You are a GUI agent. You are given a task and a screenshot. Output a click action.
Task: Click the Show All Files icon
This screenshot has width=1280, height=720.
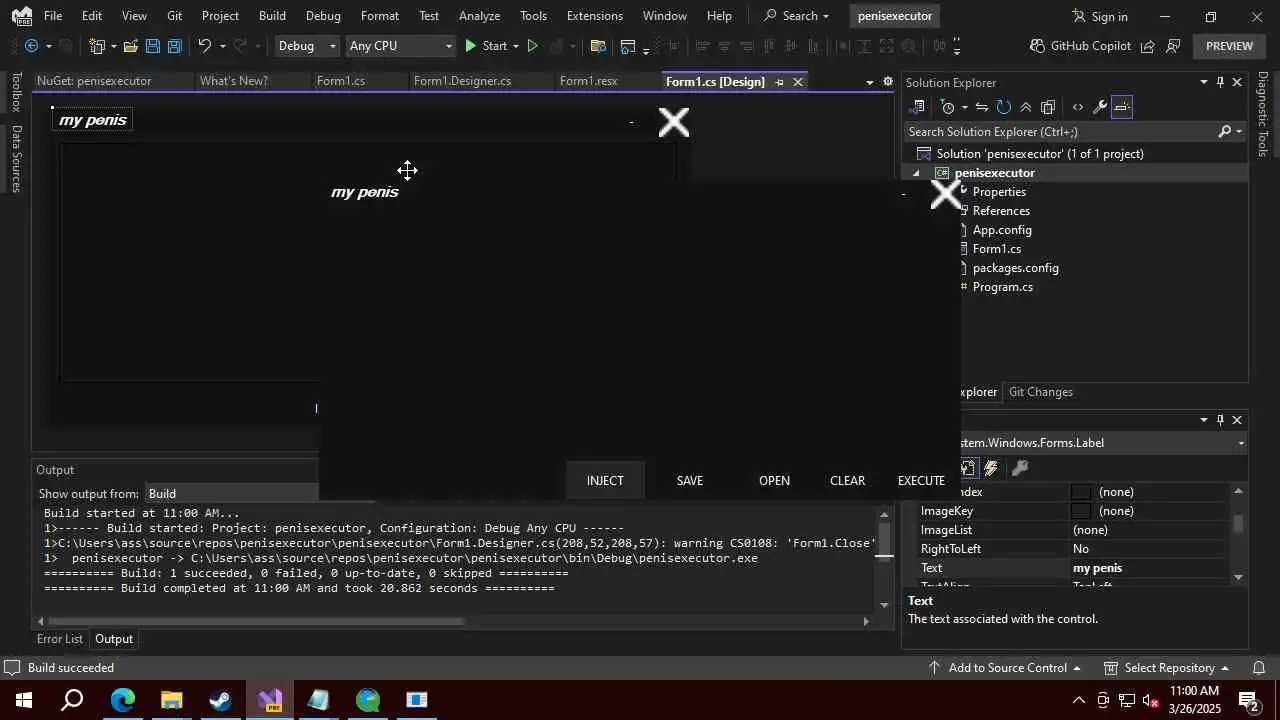(1048, 107)
